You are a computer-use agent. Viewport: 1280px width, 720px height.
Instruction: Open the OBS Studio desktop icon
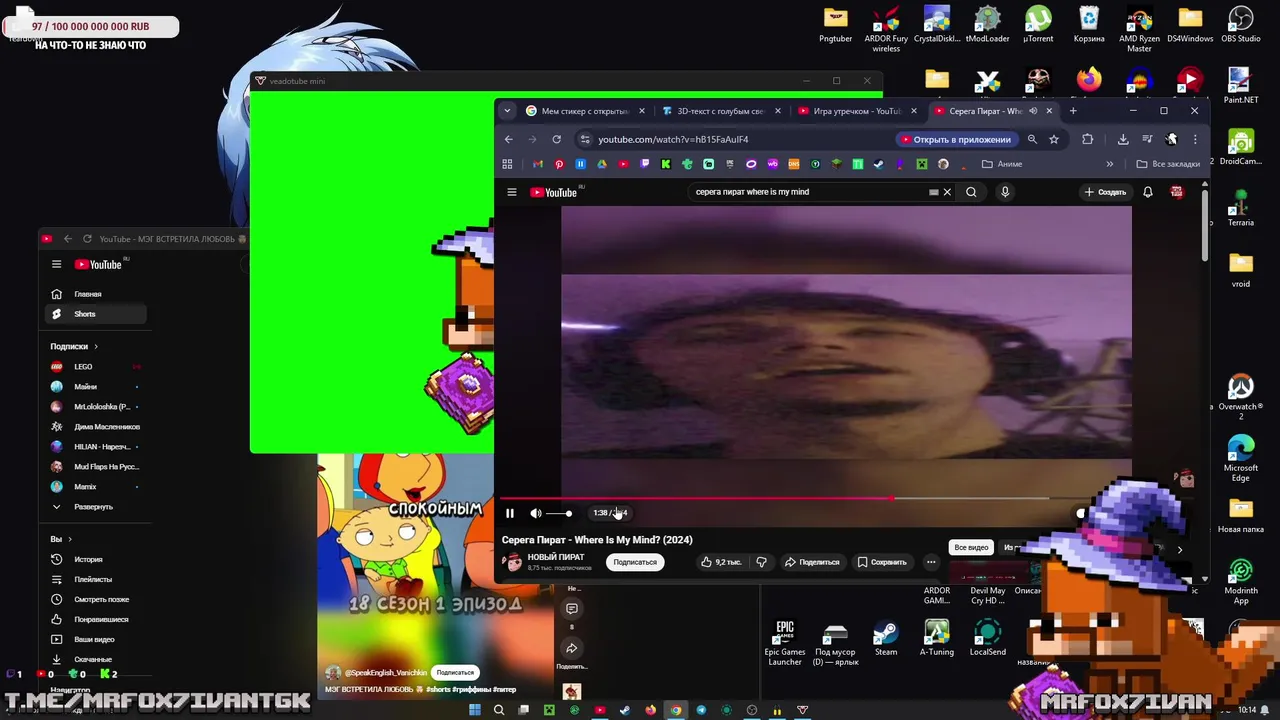(1241, 25)
